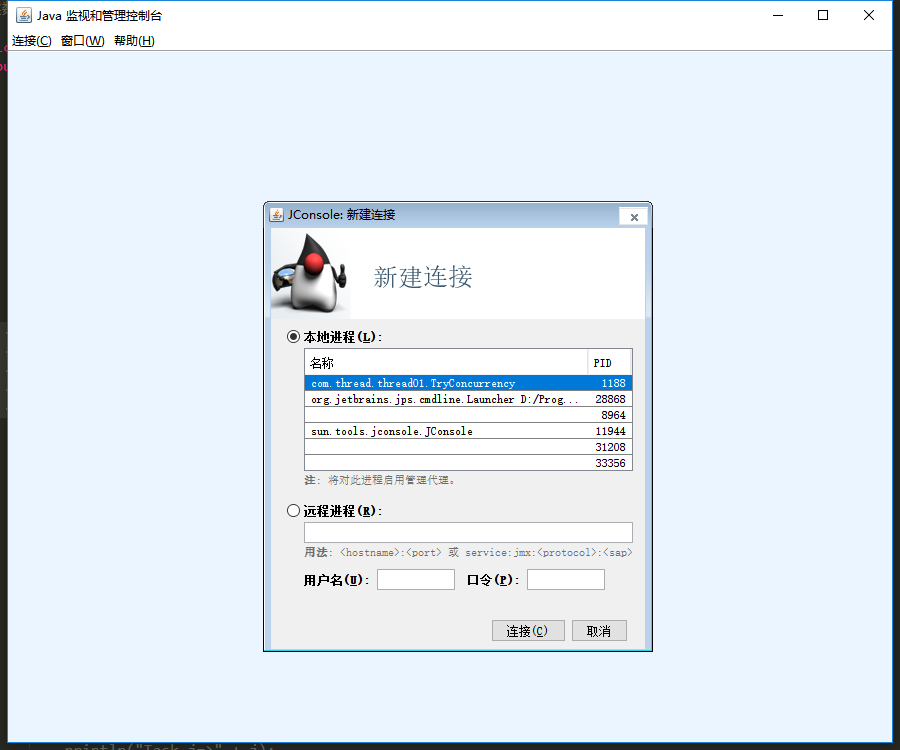Select the sun.tools.jconsole.JConsole process row

468,432
